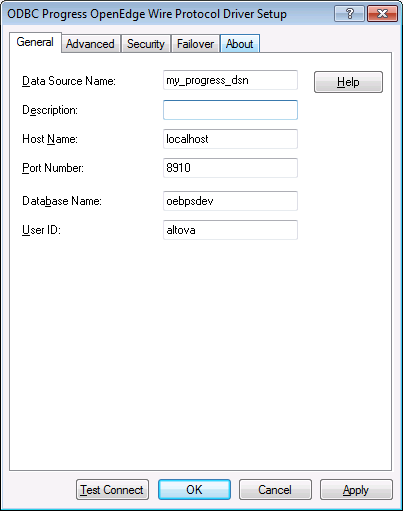Click the Description label

[x=50, y=110]
